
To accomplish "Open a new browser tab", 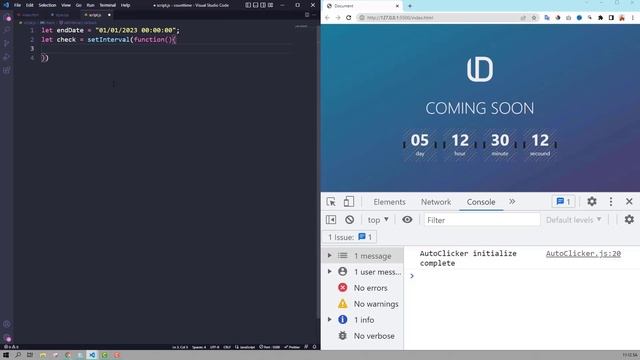I will [410, 6].
